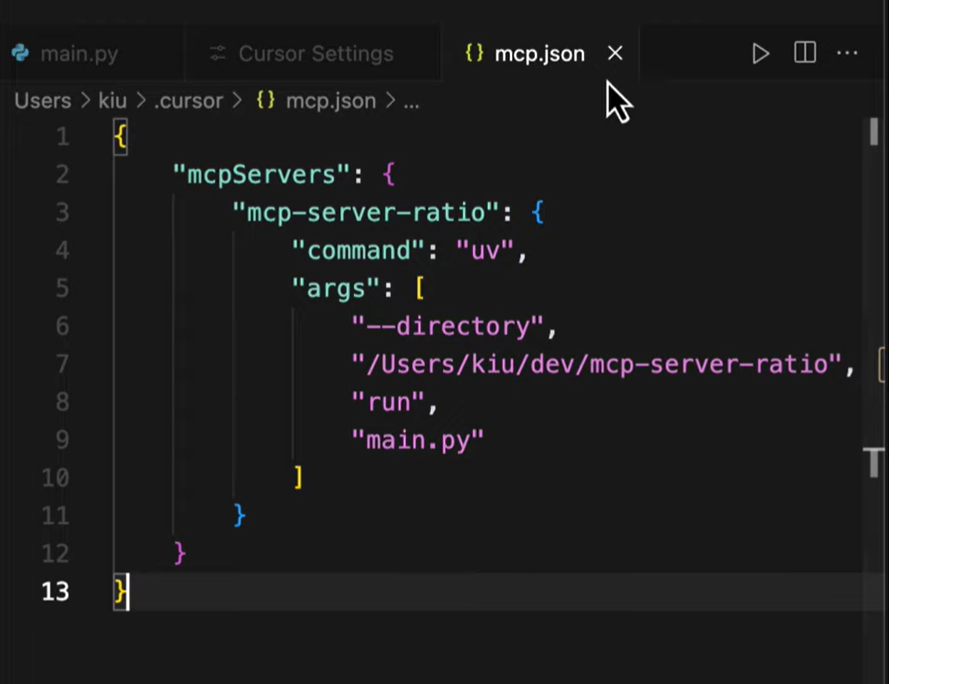This screenshot has height=684, width=956.
Task: Expand the Users breadcrumb segment
Action: click(x=42, y=101)
